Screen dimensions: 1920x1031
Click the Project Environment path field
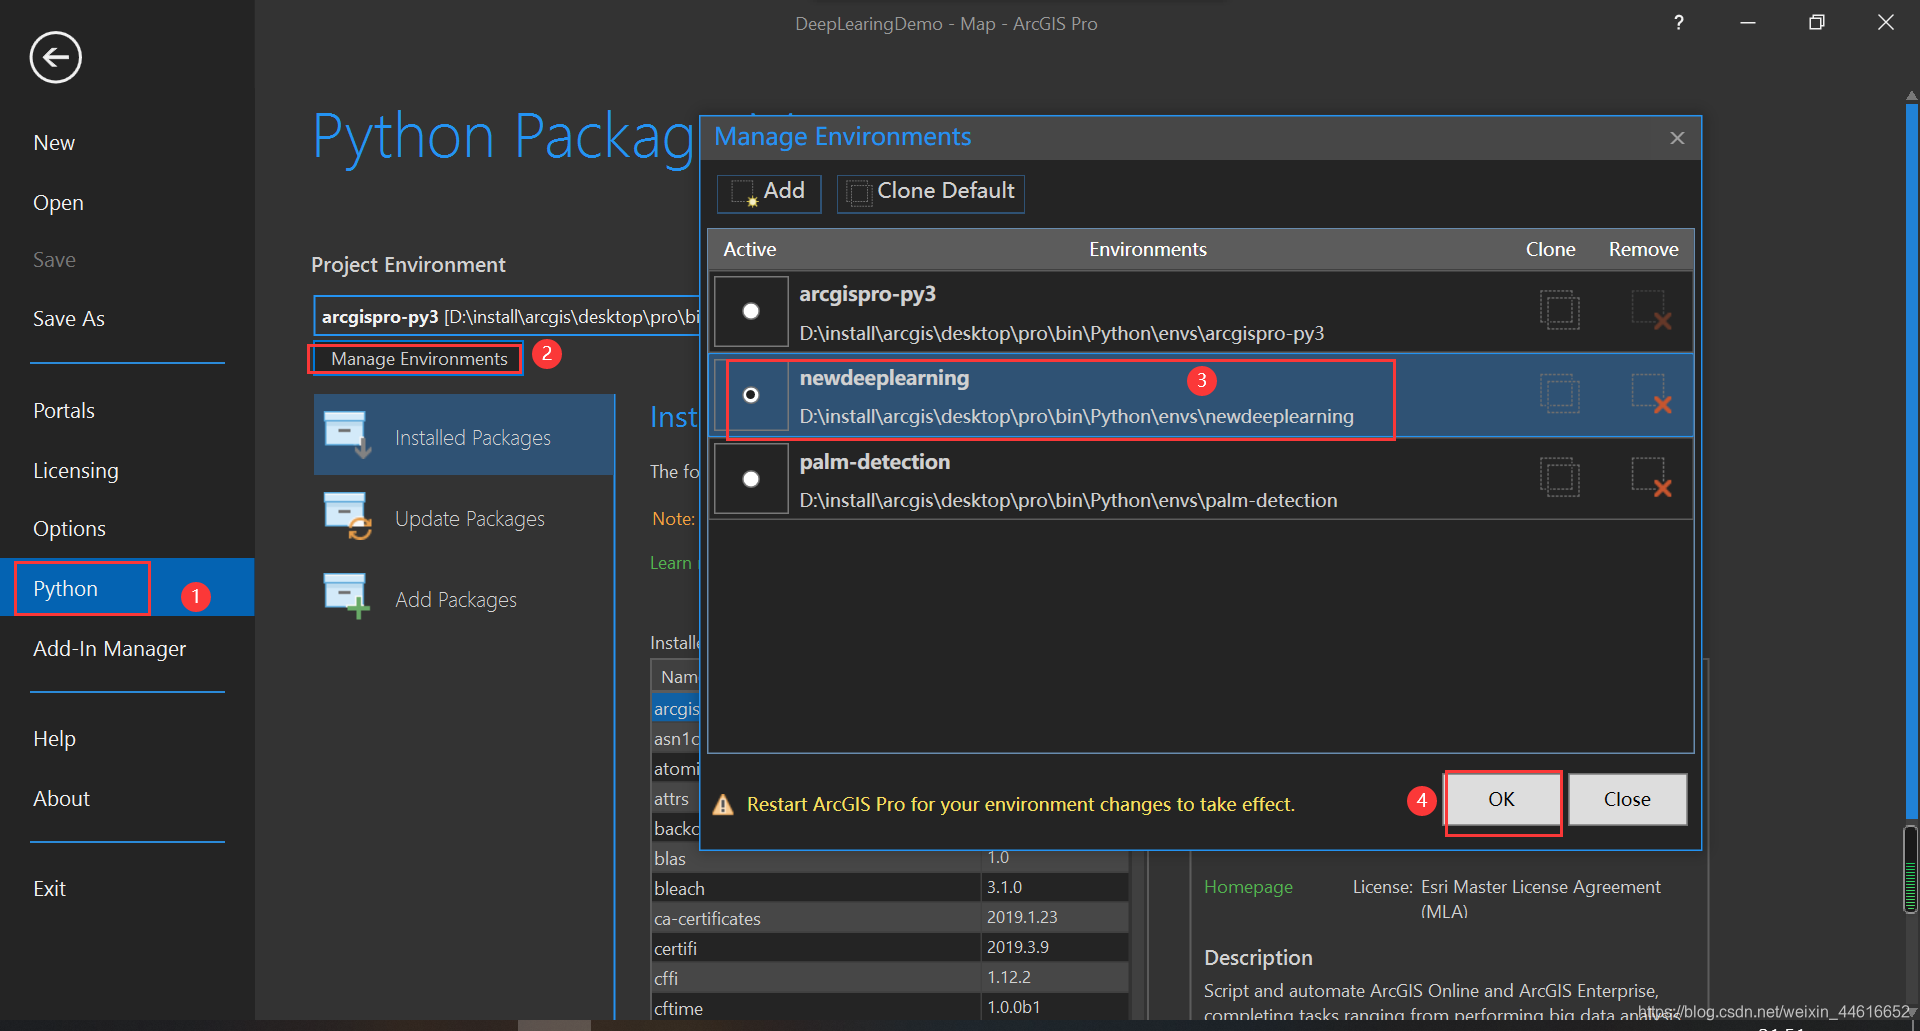tap(507, 316)
